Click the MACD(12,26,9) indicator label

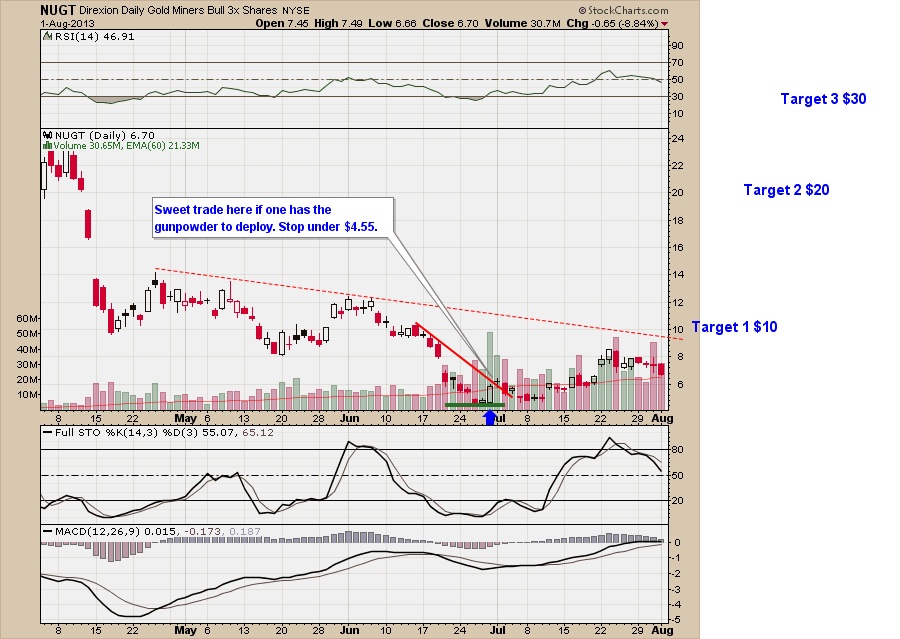point(158,532)
